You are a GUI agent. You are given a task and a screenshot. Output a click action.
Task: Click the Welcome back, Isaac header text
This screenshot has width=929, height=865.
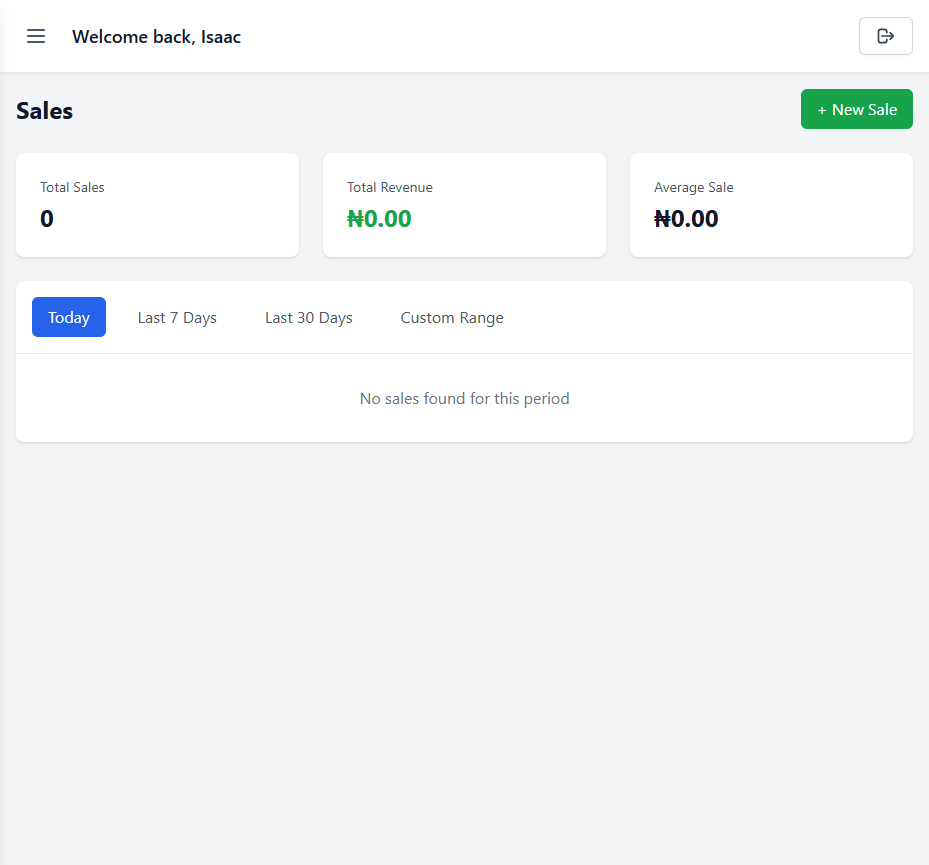pyautogui.click(x=156, y=36)
